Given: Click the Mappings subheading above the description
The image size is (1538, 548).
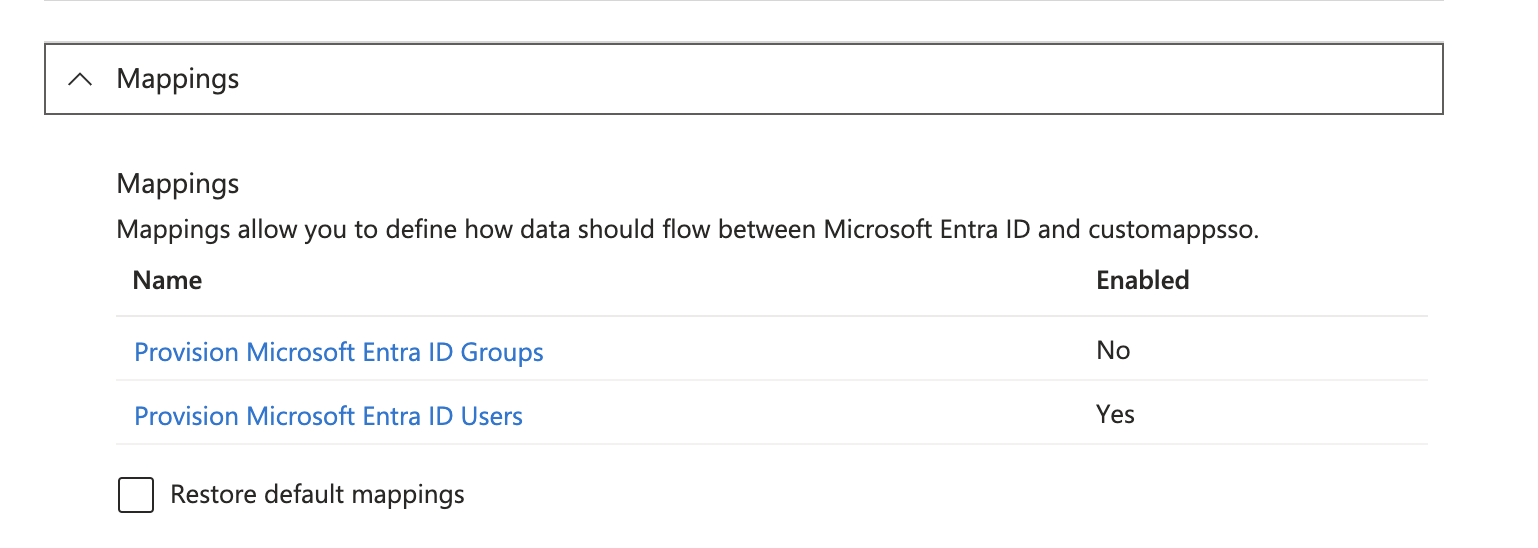Looking at the screenshot, I should [x=178, y=184].
